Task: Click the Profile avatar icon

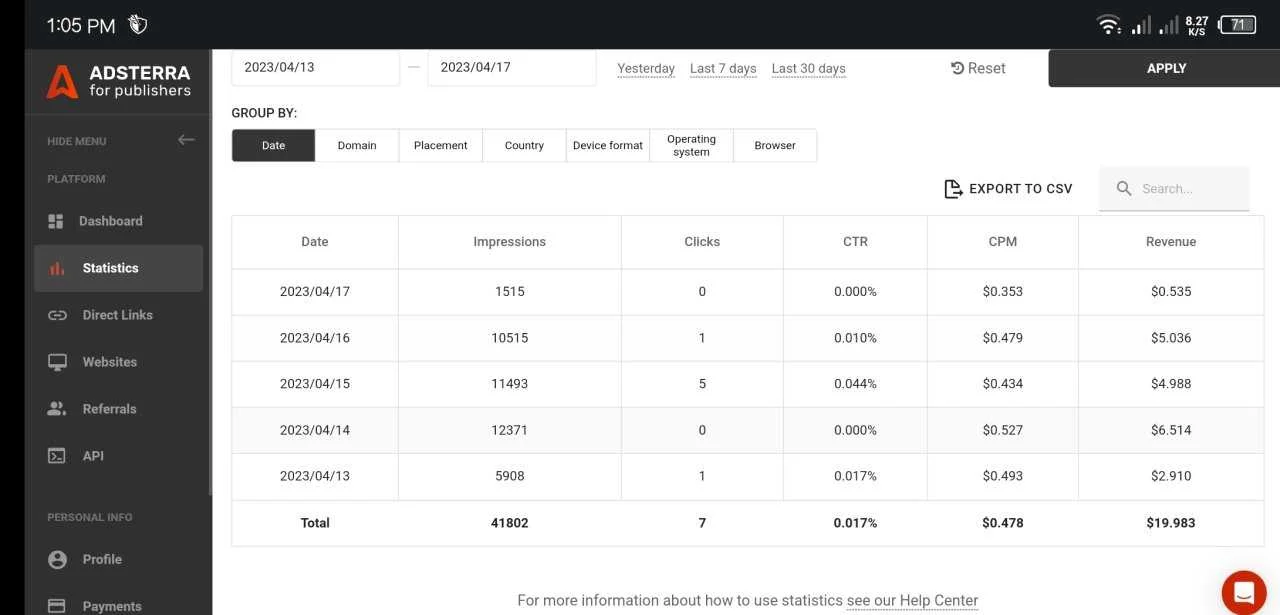Action: coord(57,559)
